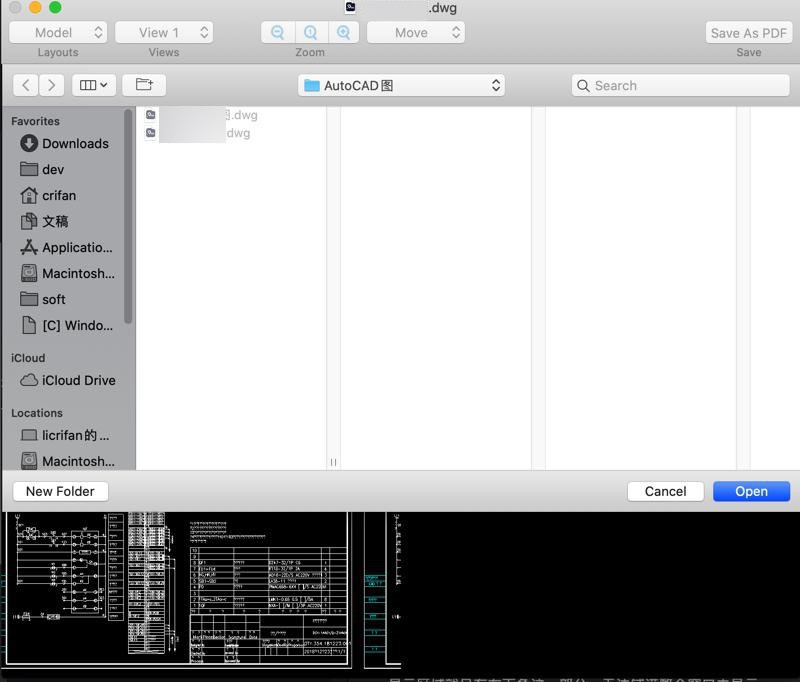Open the View 1 views dropdown

click(164, 33)
